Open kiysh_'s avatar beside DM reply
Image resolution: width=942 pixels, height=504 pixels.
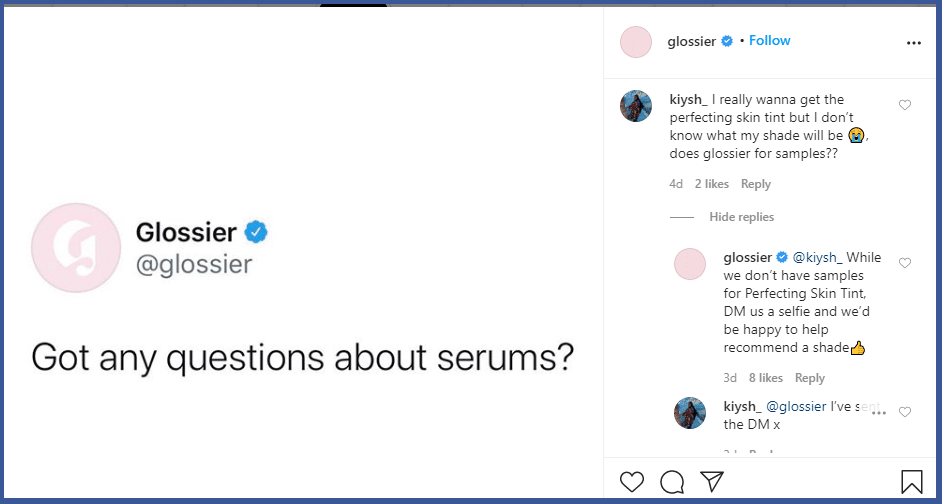[x=690, y=413]
